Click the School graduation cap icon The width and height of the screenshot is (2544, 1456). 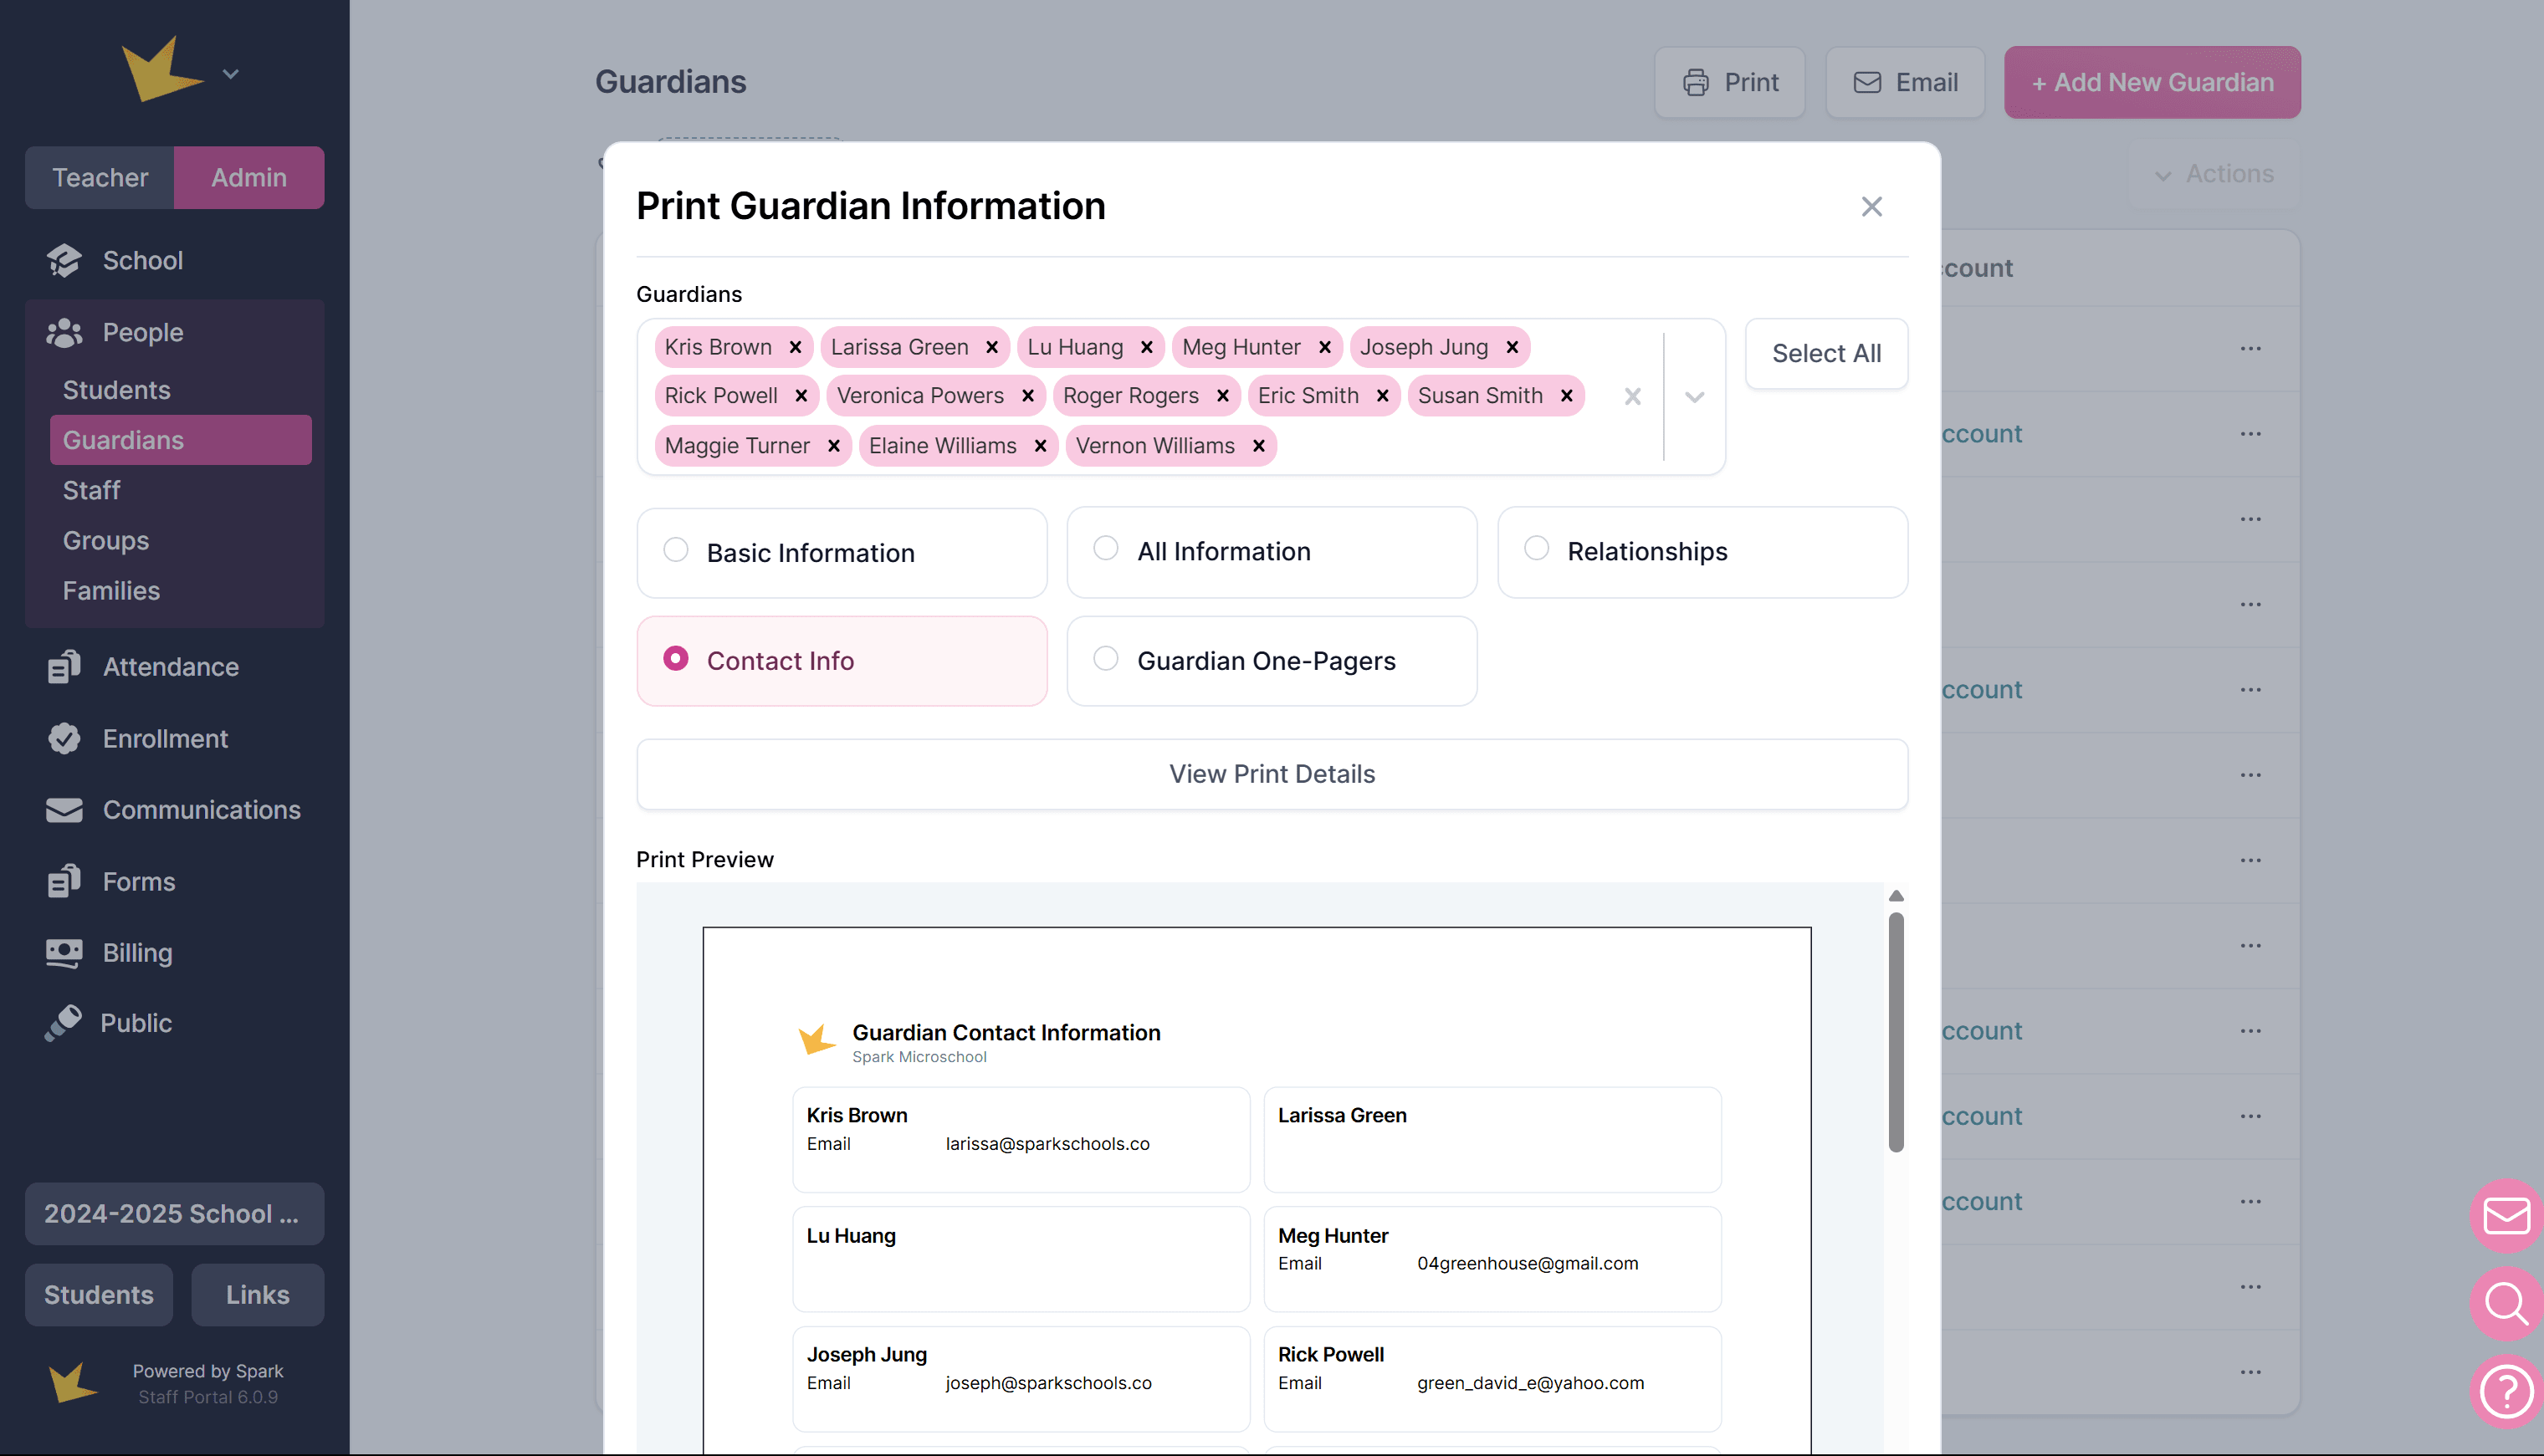click(64, 260)
